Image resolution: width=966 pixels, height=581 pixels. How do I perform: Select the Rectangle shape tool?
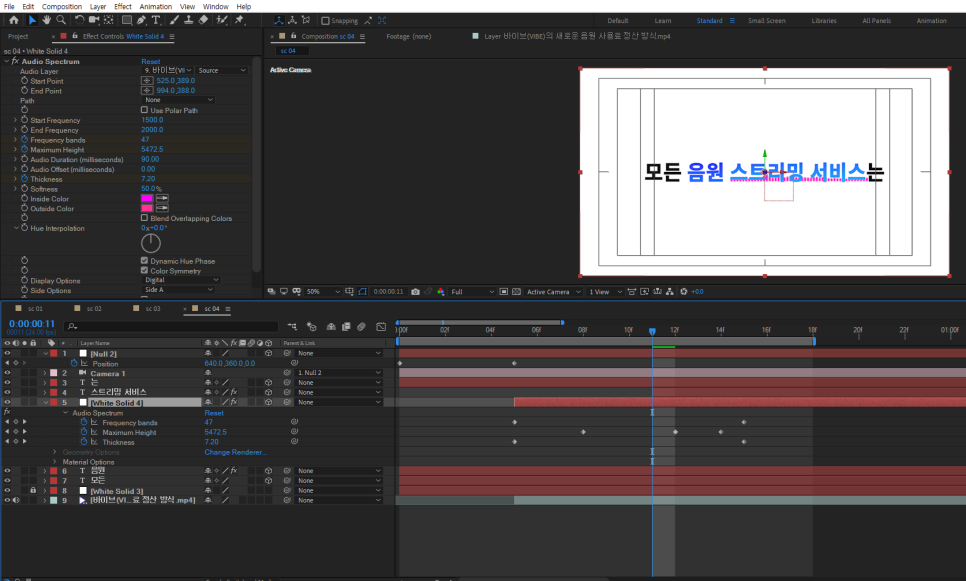coord(126,20)
